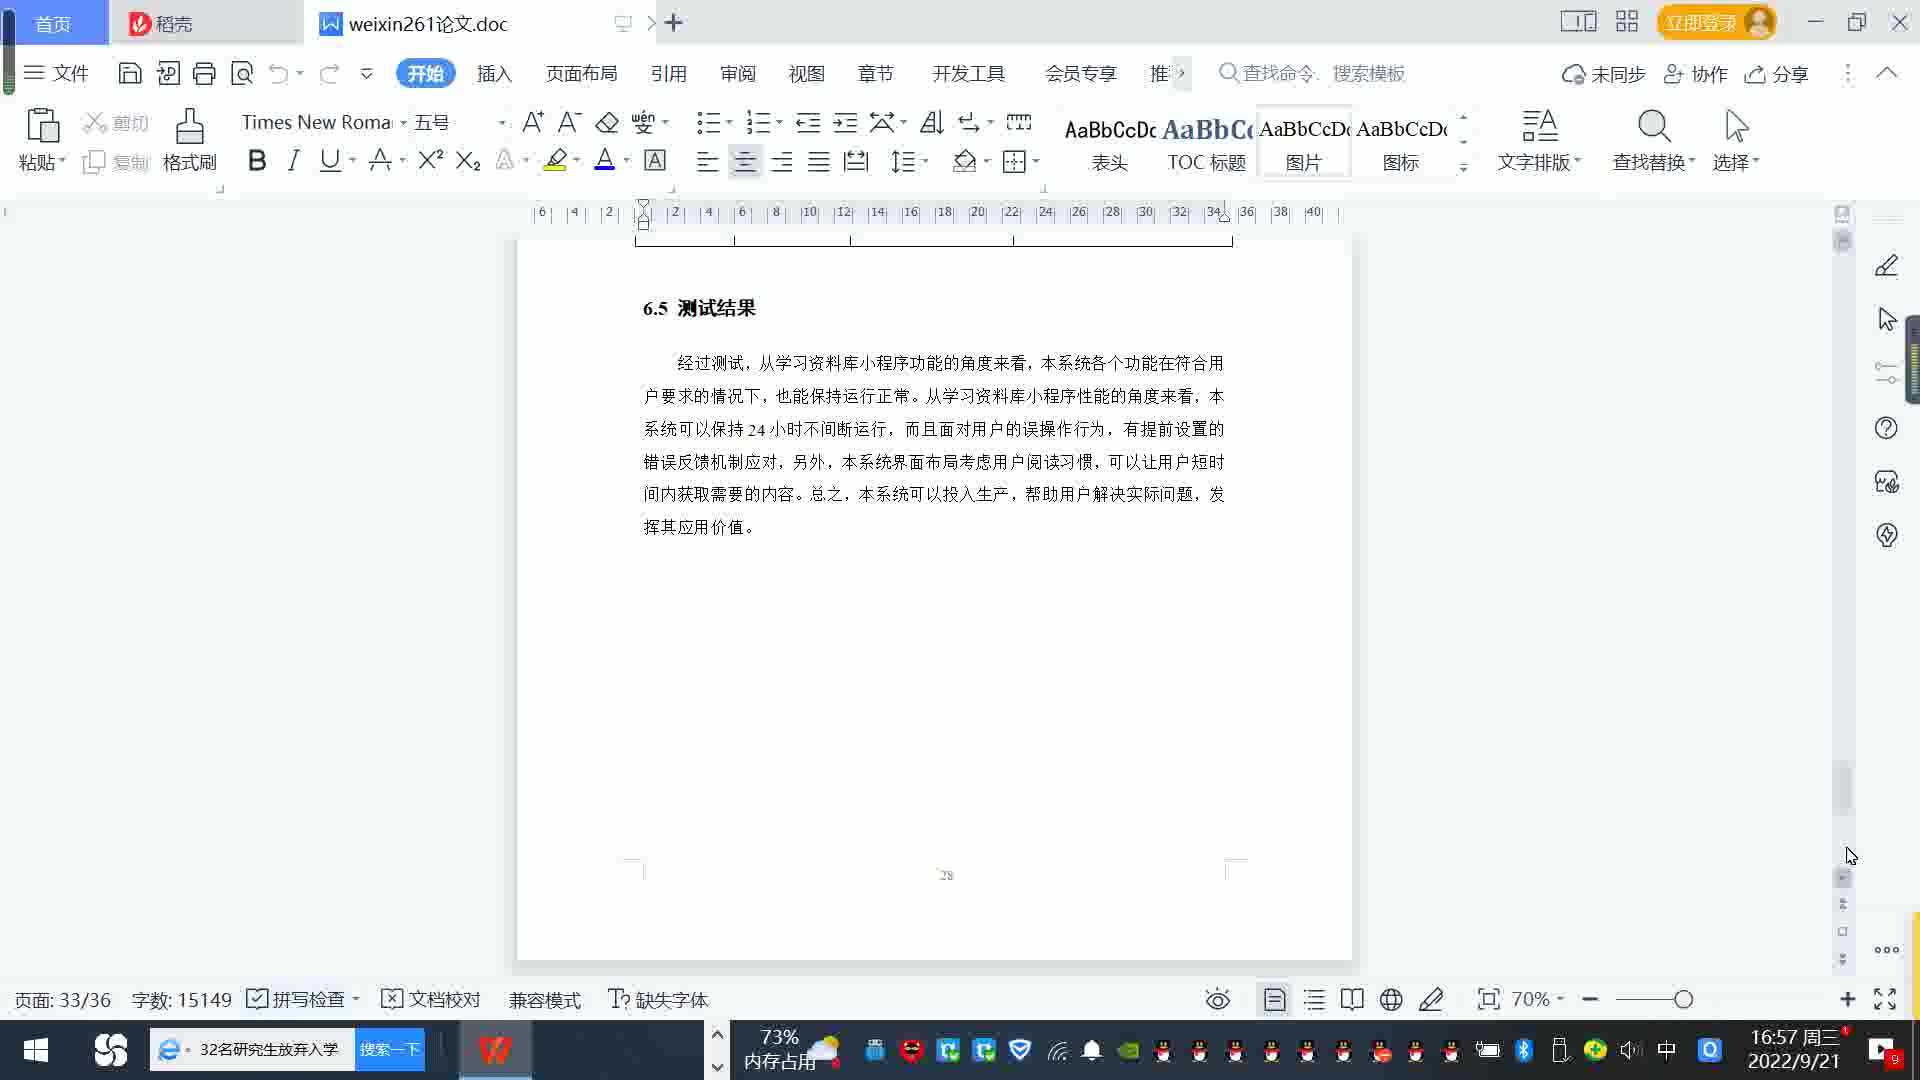Viewport: 1920px width, 1080px height.
Task: Click the help question mark in sidebar
Action: (x=1886, y=428)
